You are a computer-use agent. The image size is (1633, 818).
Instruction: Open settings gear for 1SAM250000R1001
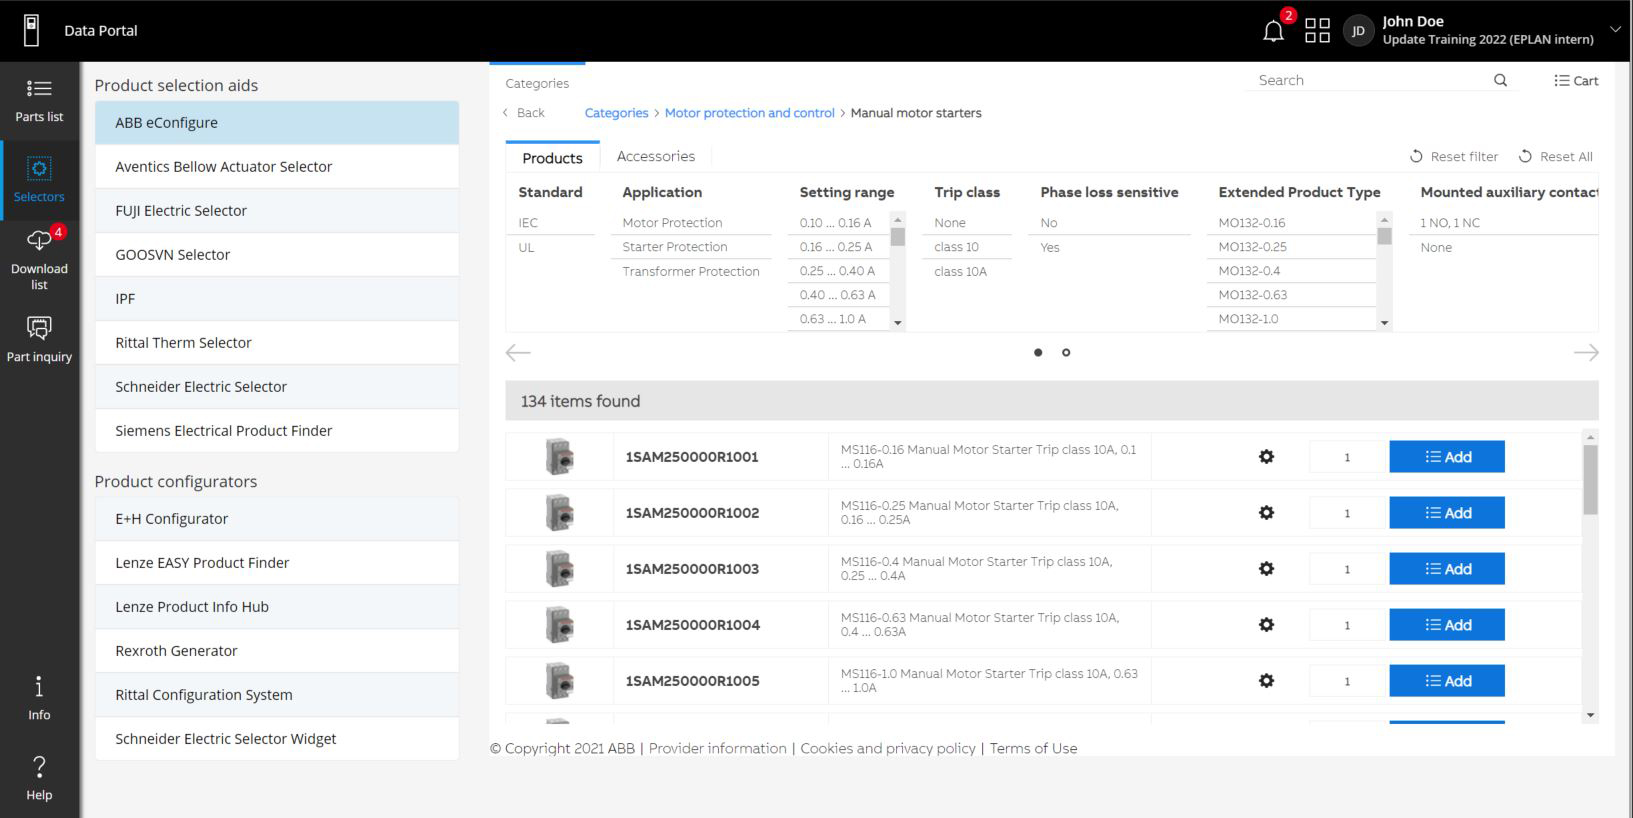pos(1266,457)
